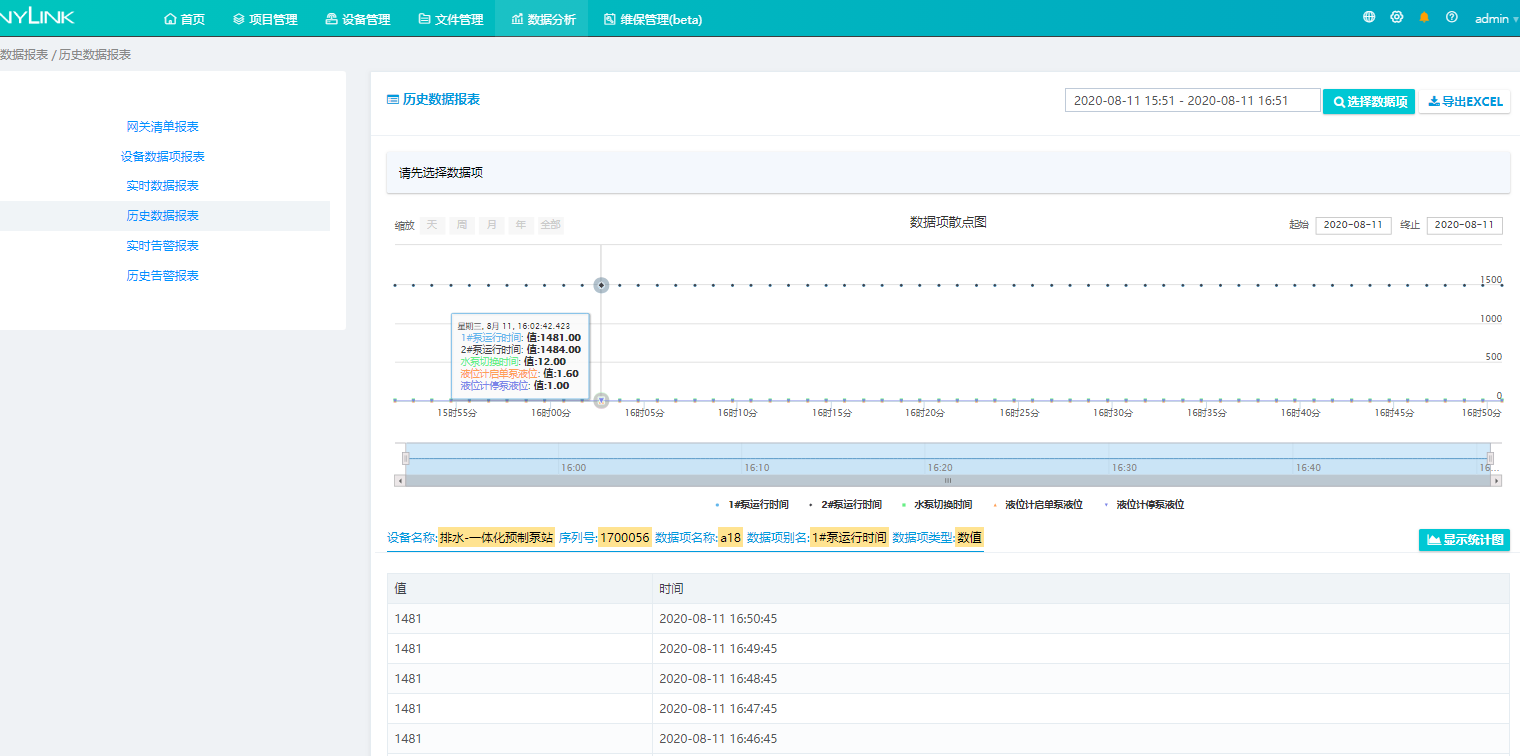Open 历史告警报表 report
The height and width of the screenshot is (756, 1520).
tap(162, 276)
